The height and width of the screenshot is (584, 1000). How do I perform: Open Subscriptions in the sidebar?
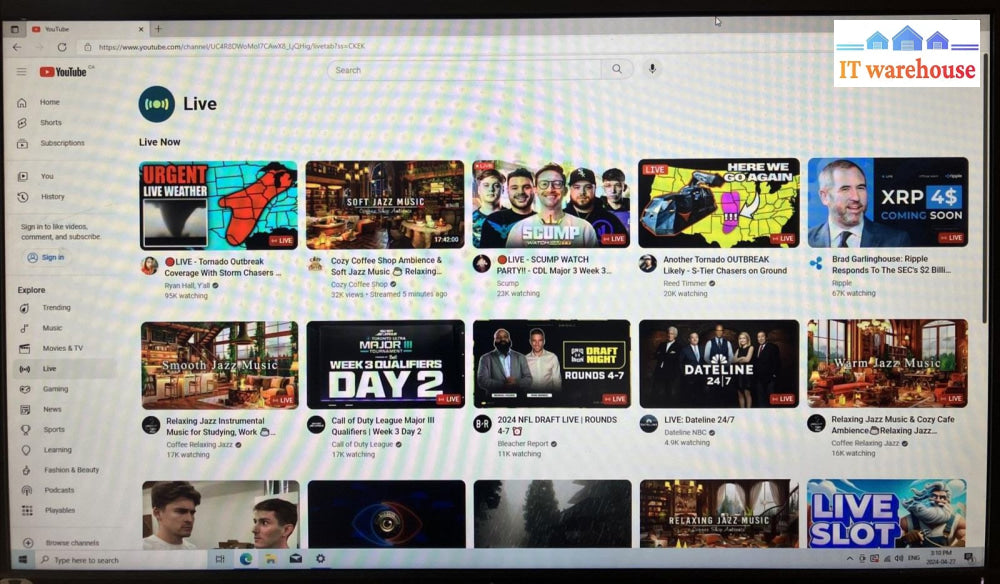pos(62,143)
